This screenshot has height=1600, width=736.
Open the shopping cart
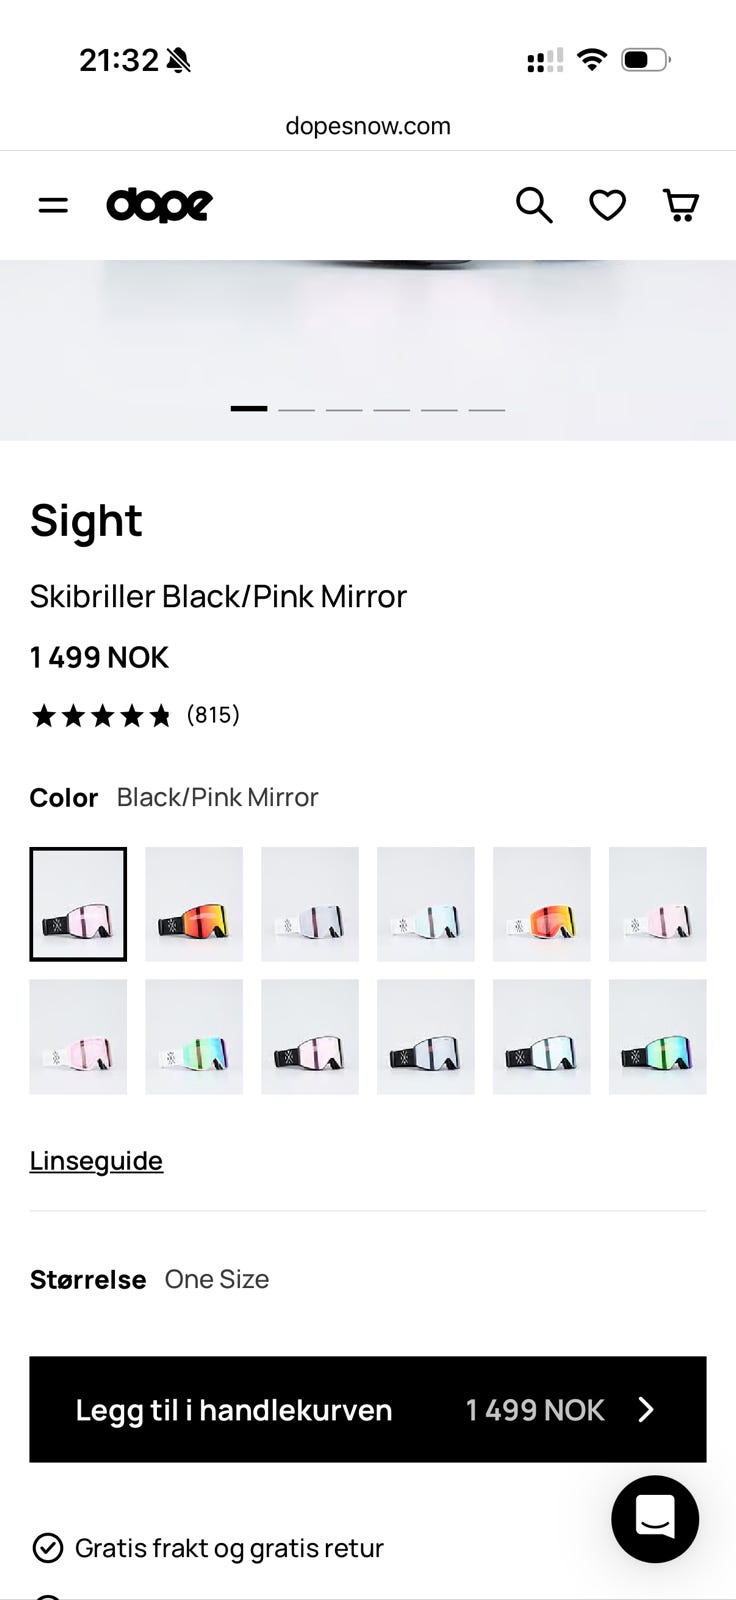[681, 205]
